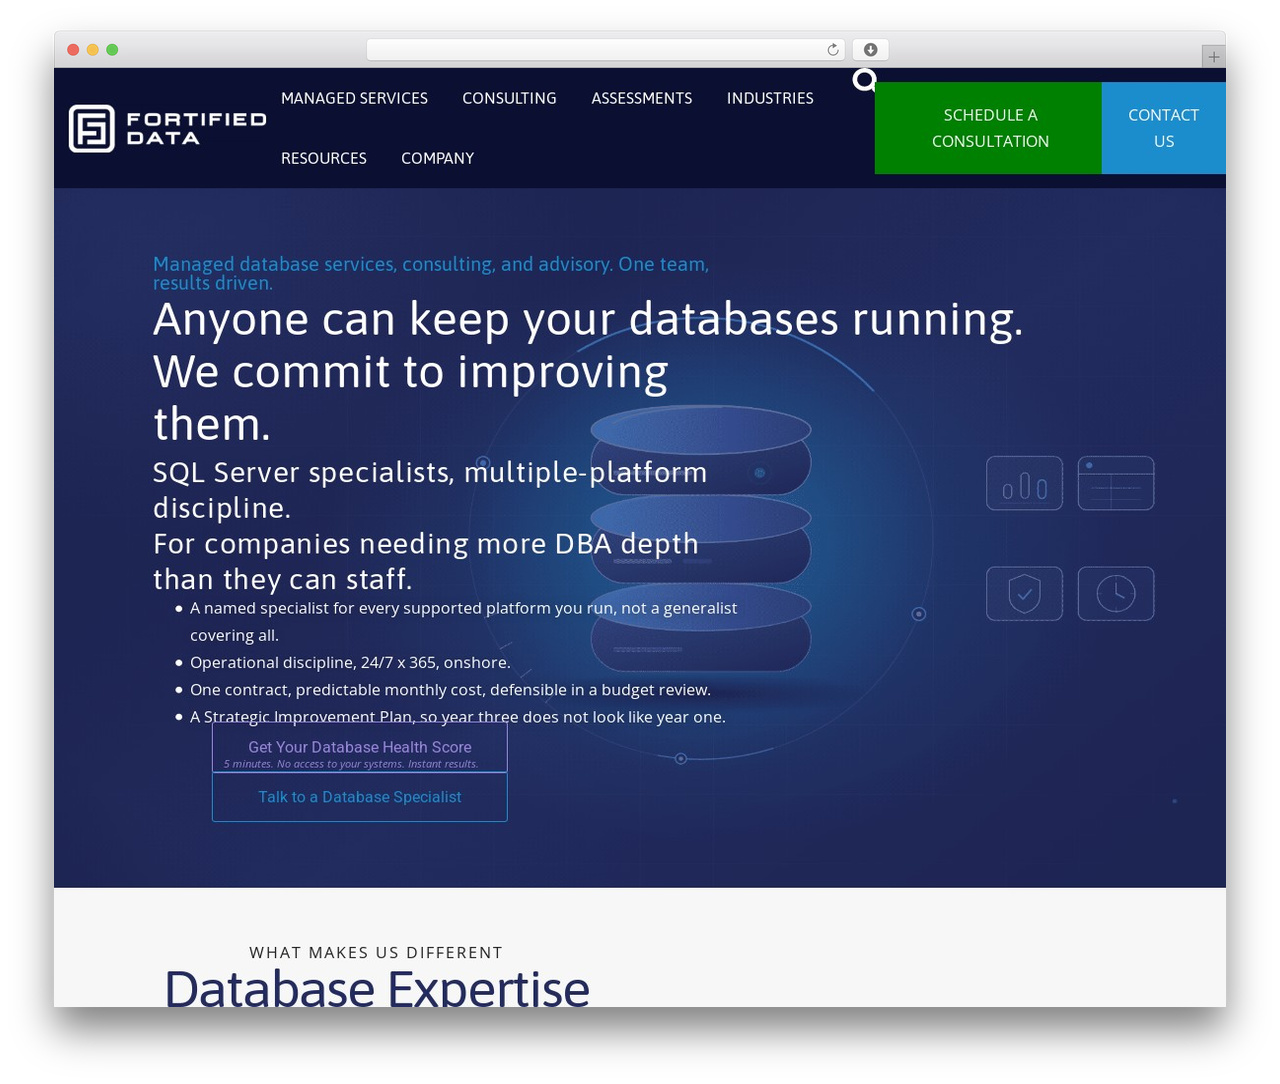Open the Assessments menu
The height and width of the screenshot is (1084, 1280).
(642, 98)
